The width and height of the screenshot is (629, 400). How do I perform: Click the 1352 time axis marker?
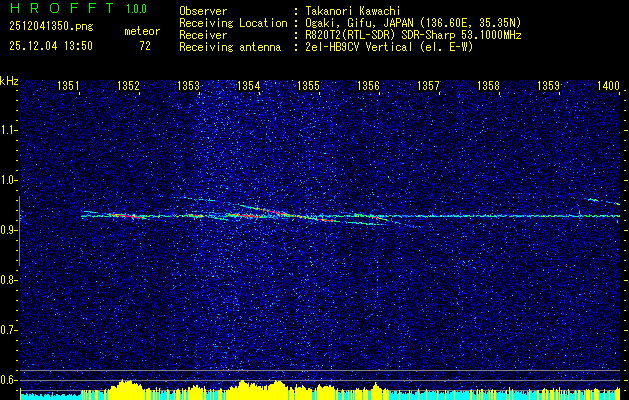(x=128, y=85)
